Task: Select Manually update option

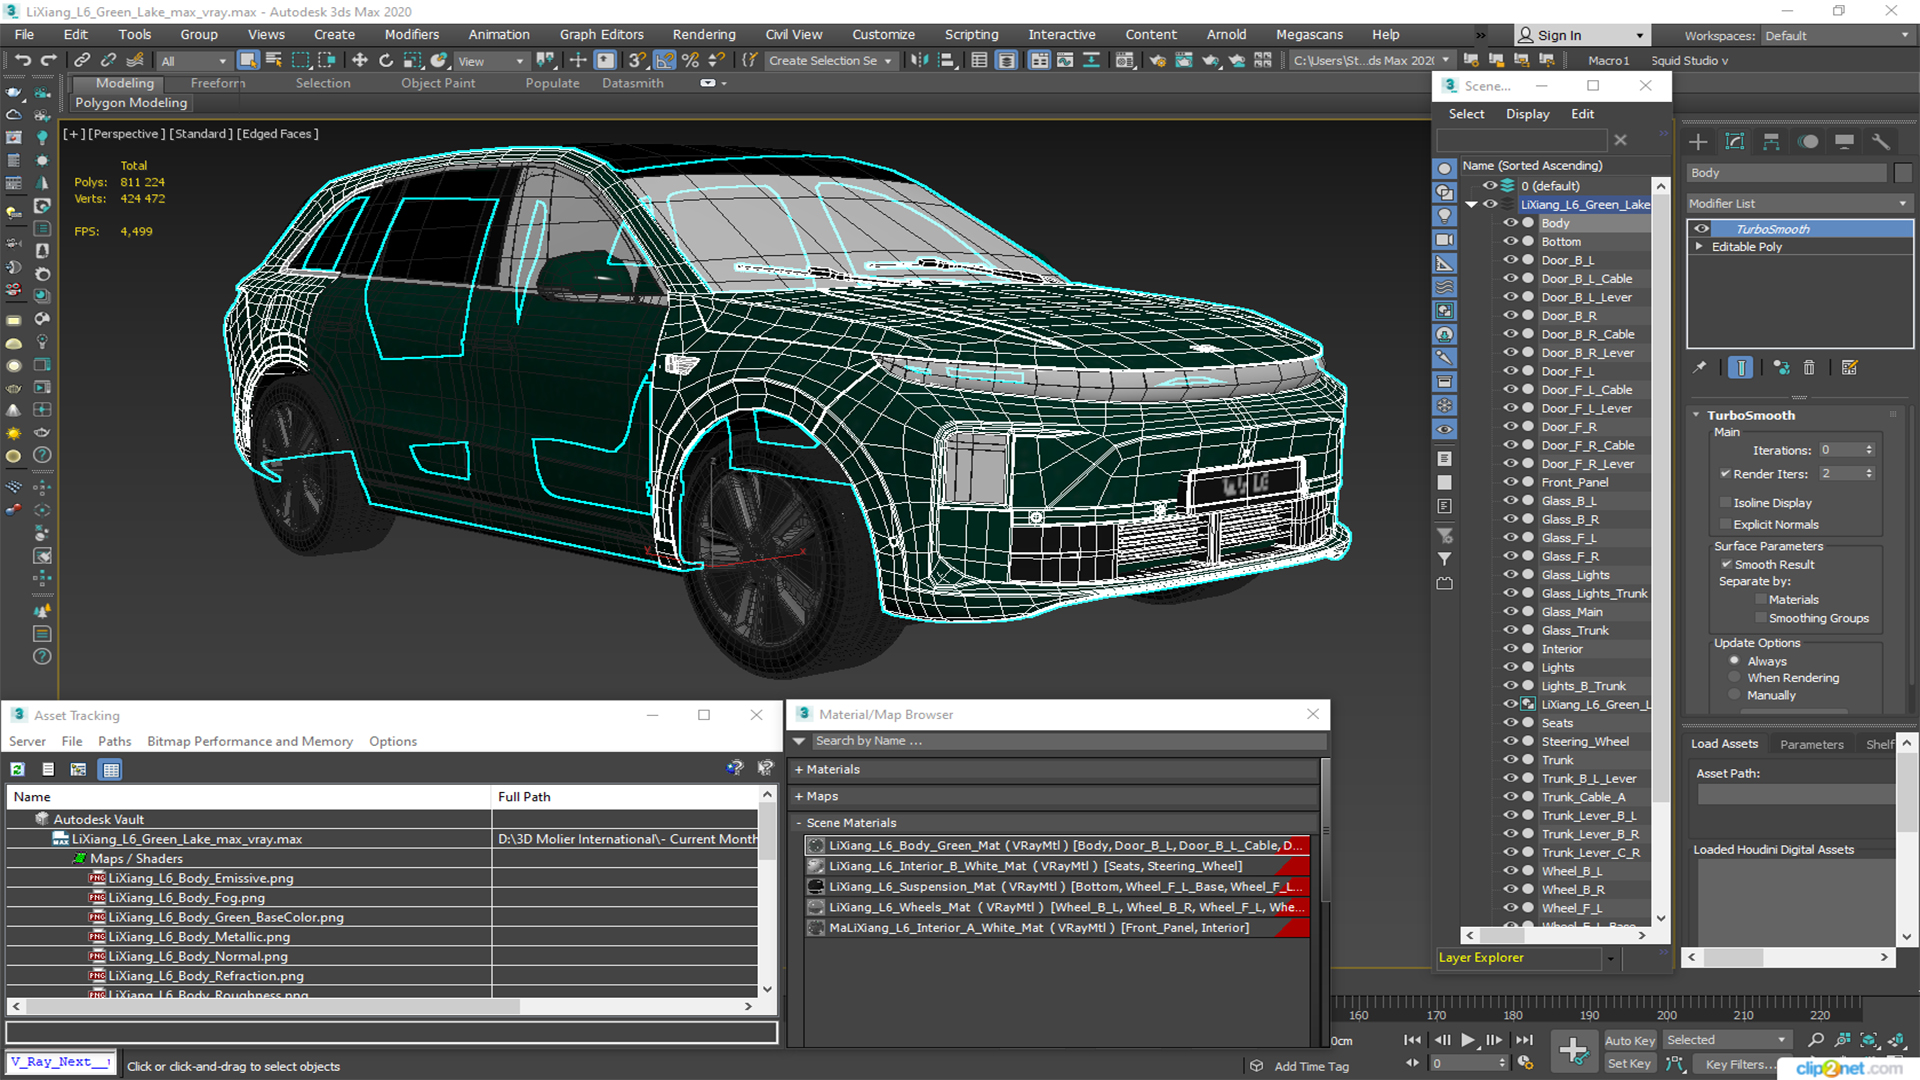Action: click(1734, 696)
